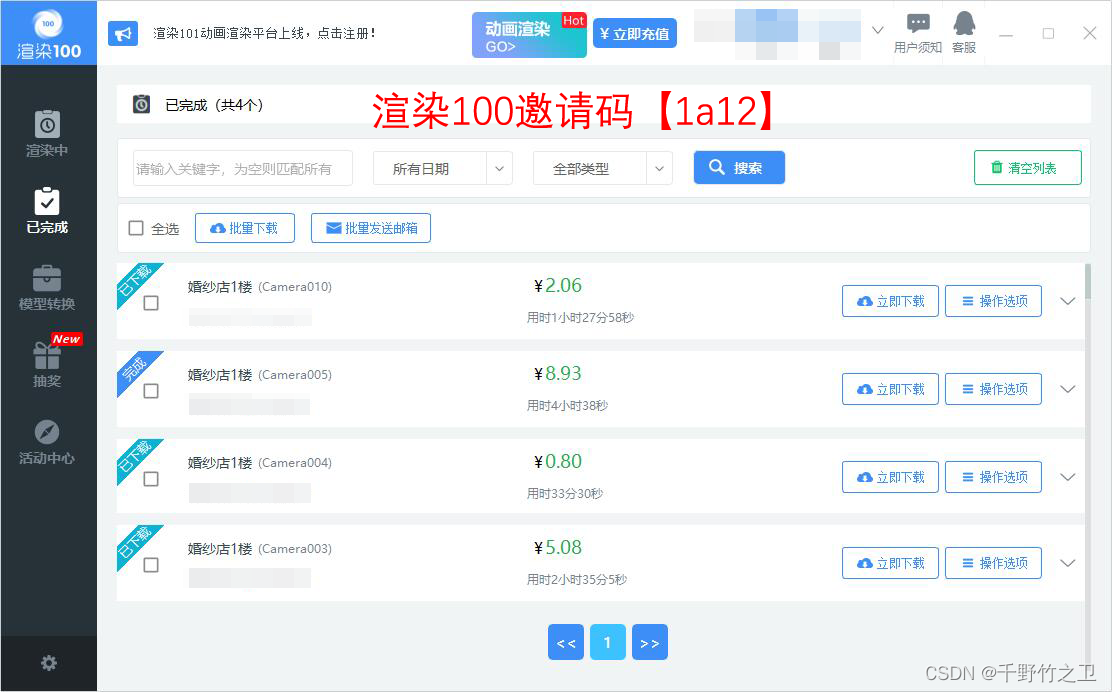Check the 婚纱店1楼 Camera003 checkbox
The width and height of the screenshot is (1112, 692).
point(152,565)
